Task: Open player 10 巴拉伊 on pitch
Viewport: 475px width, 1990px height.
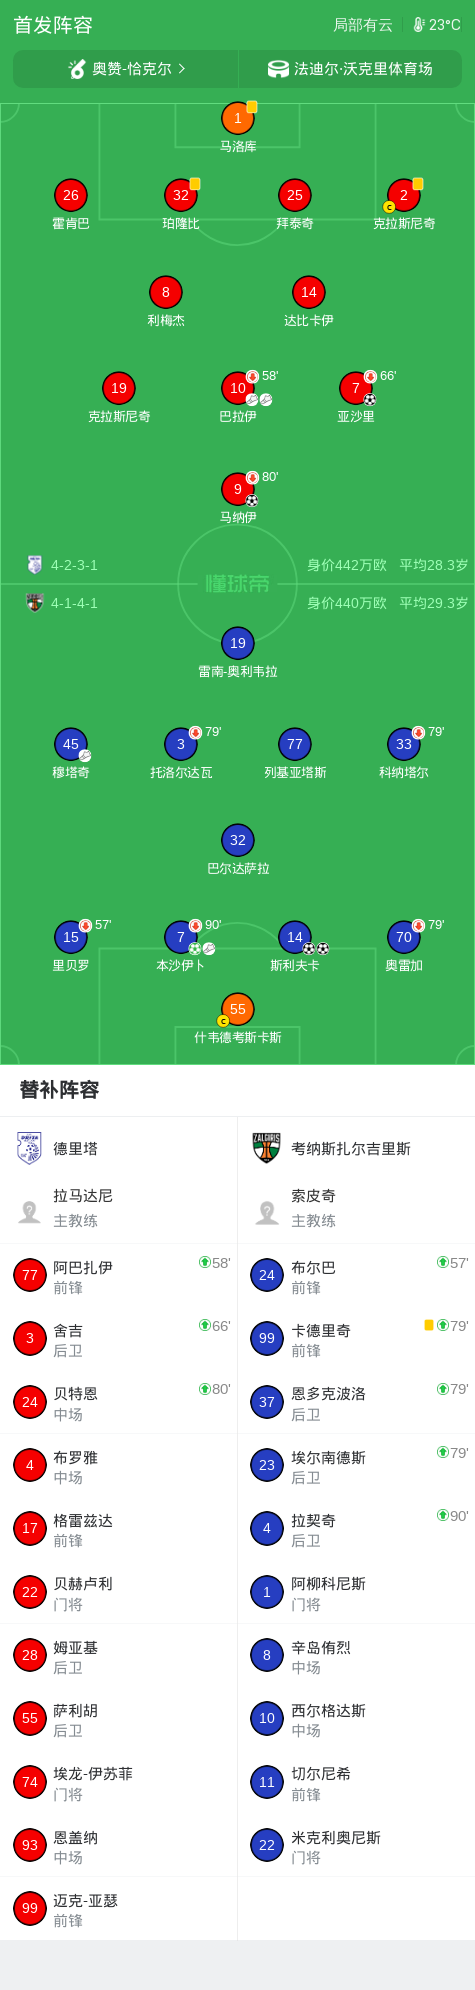Action: 238,388
